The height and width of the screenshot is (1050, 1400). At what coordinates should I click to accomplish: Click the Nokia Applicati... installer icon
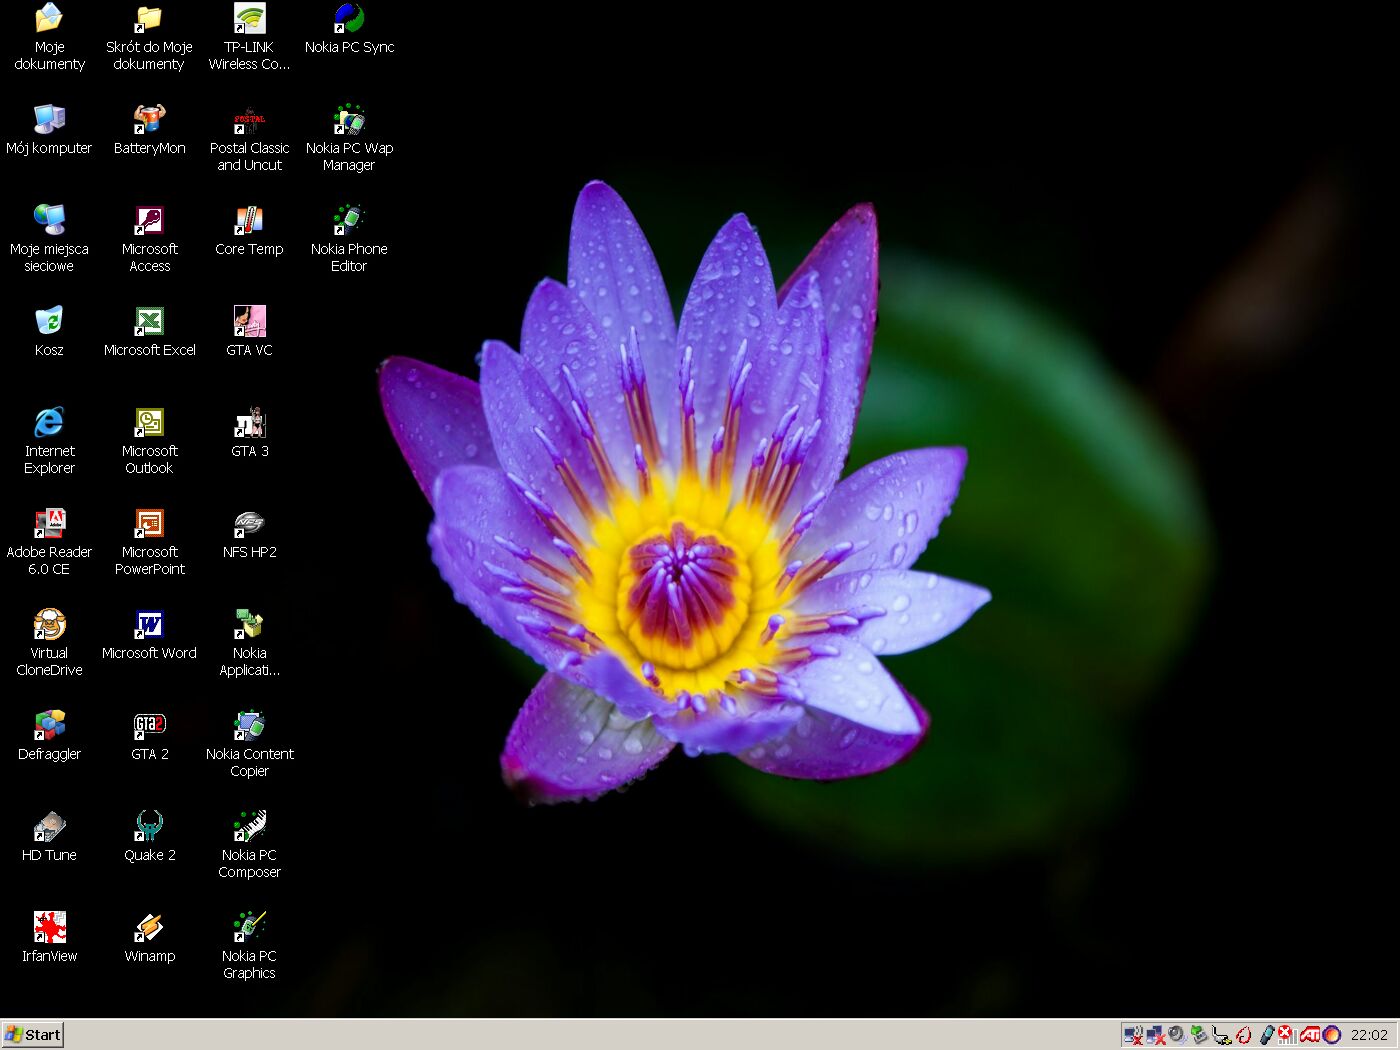pos(249,624)
